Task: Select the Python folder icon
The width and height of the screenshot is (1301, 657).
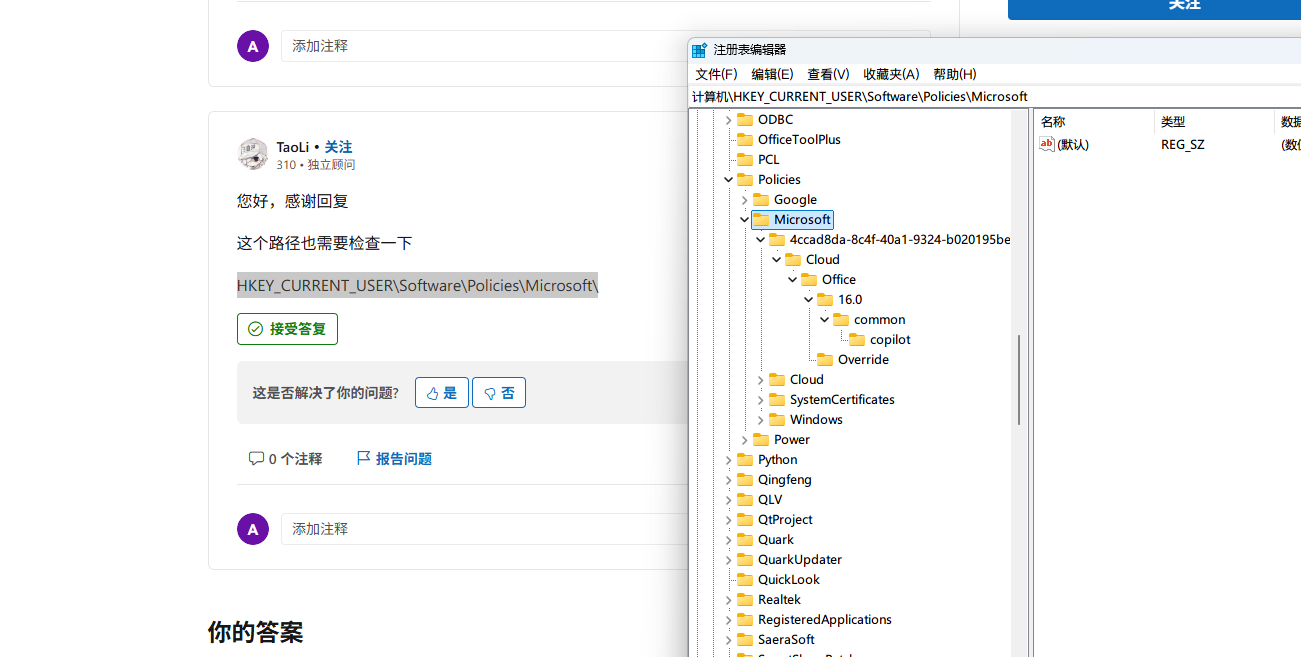Action: 745,460
